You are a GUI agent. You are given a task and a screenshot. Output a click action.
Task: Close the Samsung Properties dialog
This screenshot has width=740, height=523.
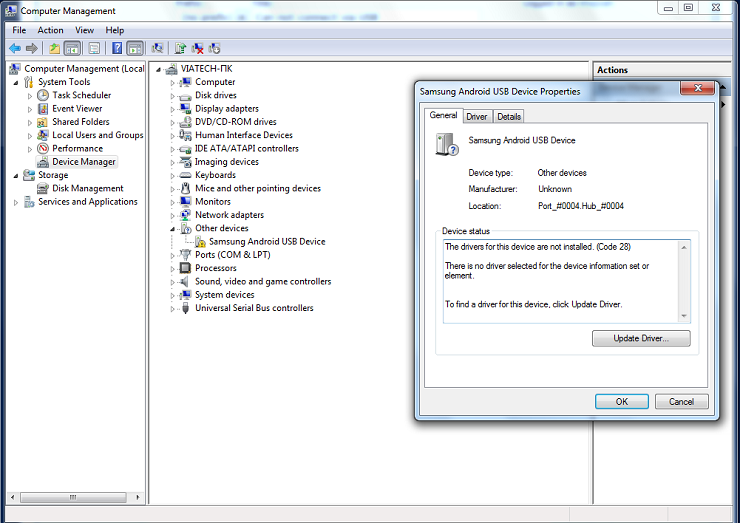pyautogui.click(x=698, y=88)
